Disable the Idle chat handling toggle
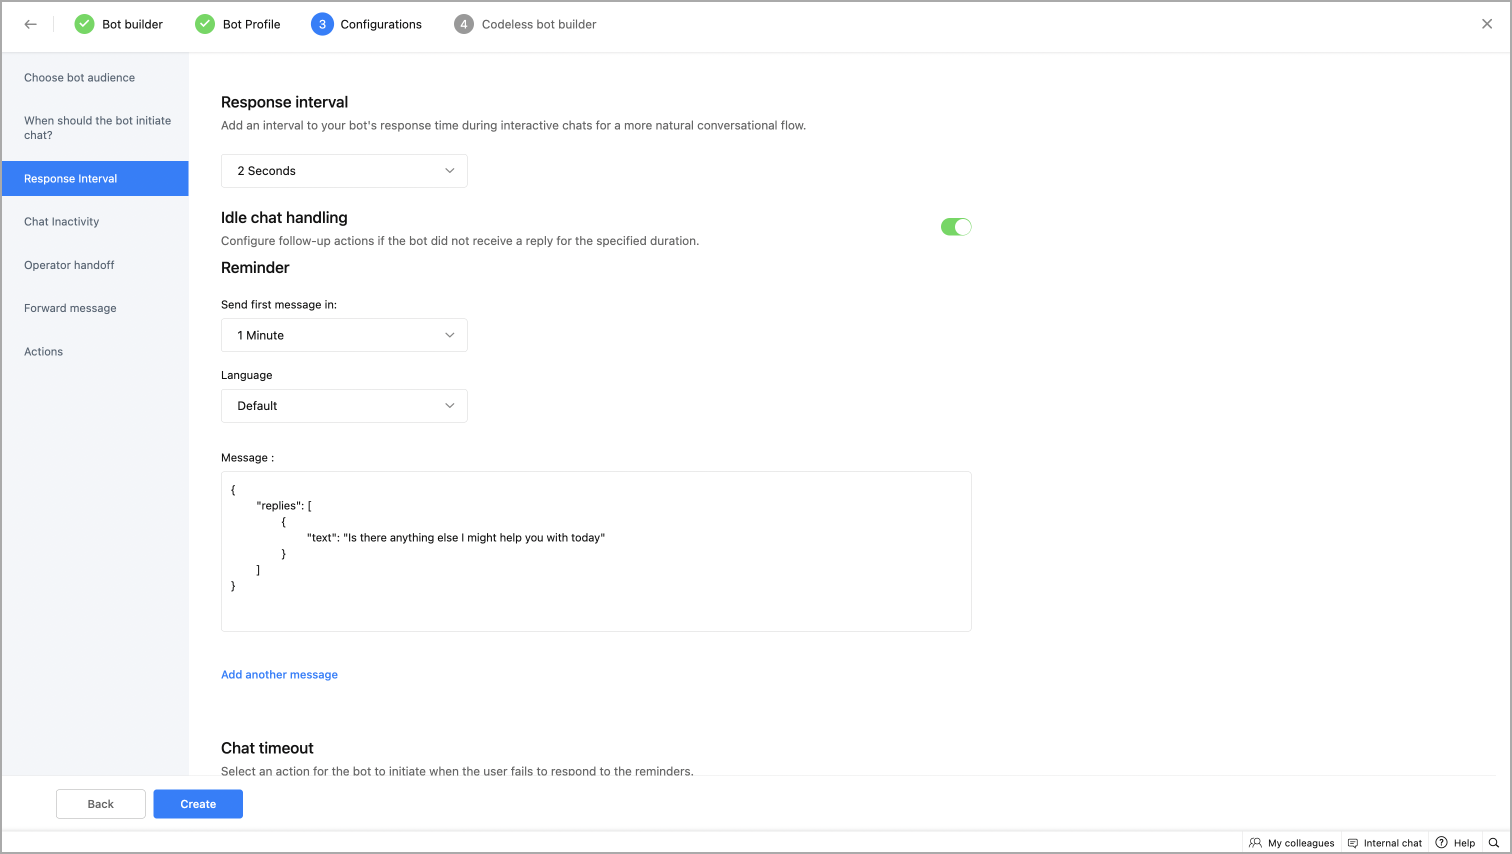Screen dimensions: 1512x854 (x=956, y=227)
